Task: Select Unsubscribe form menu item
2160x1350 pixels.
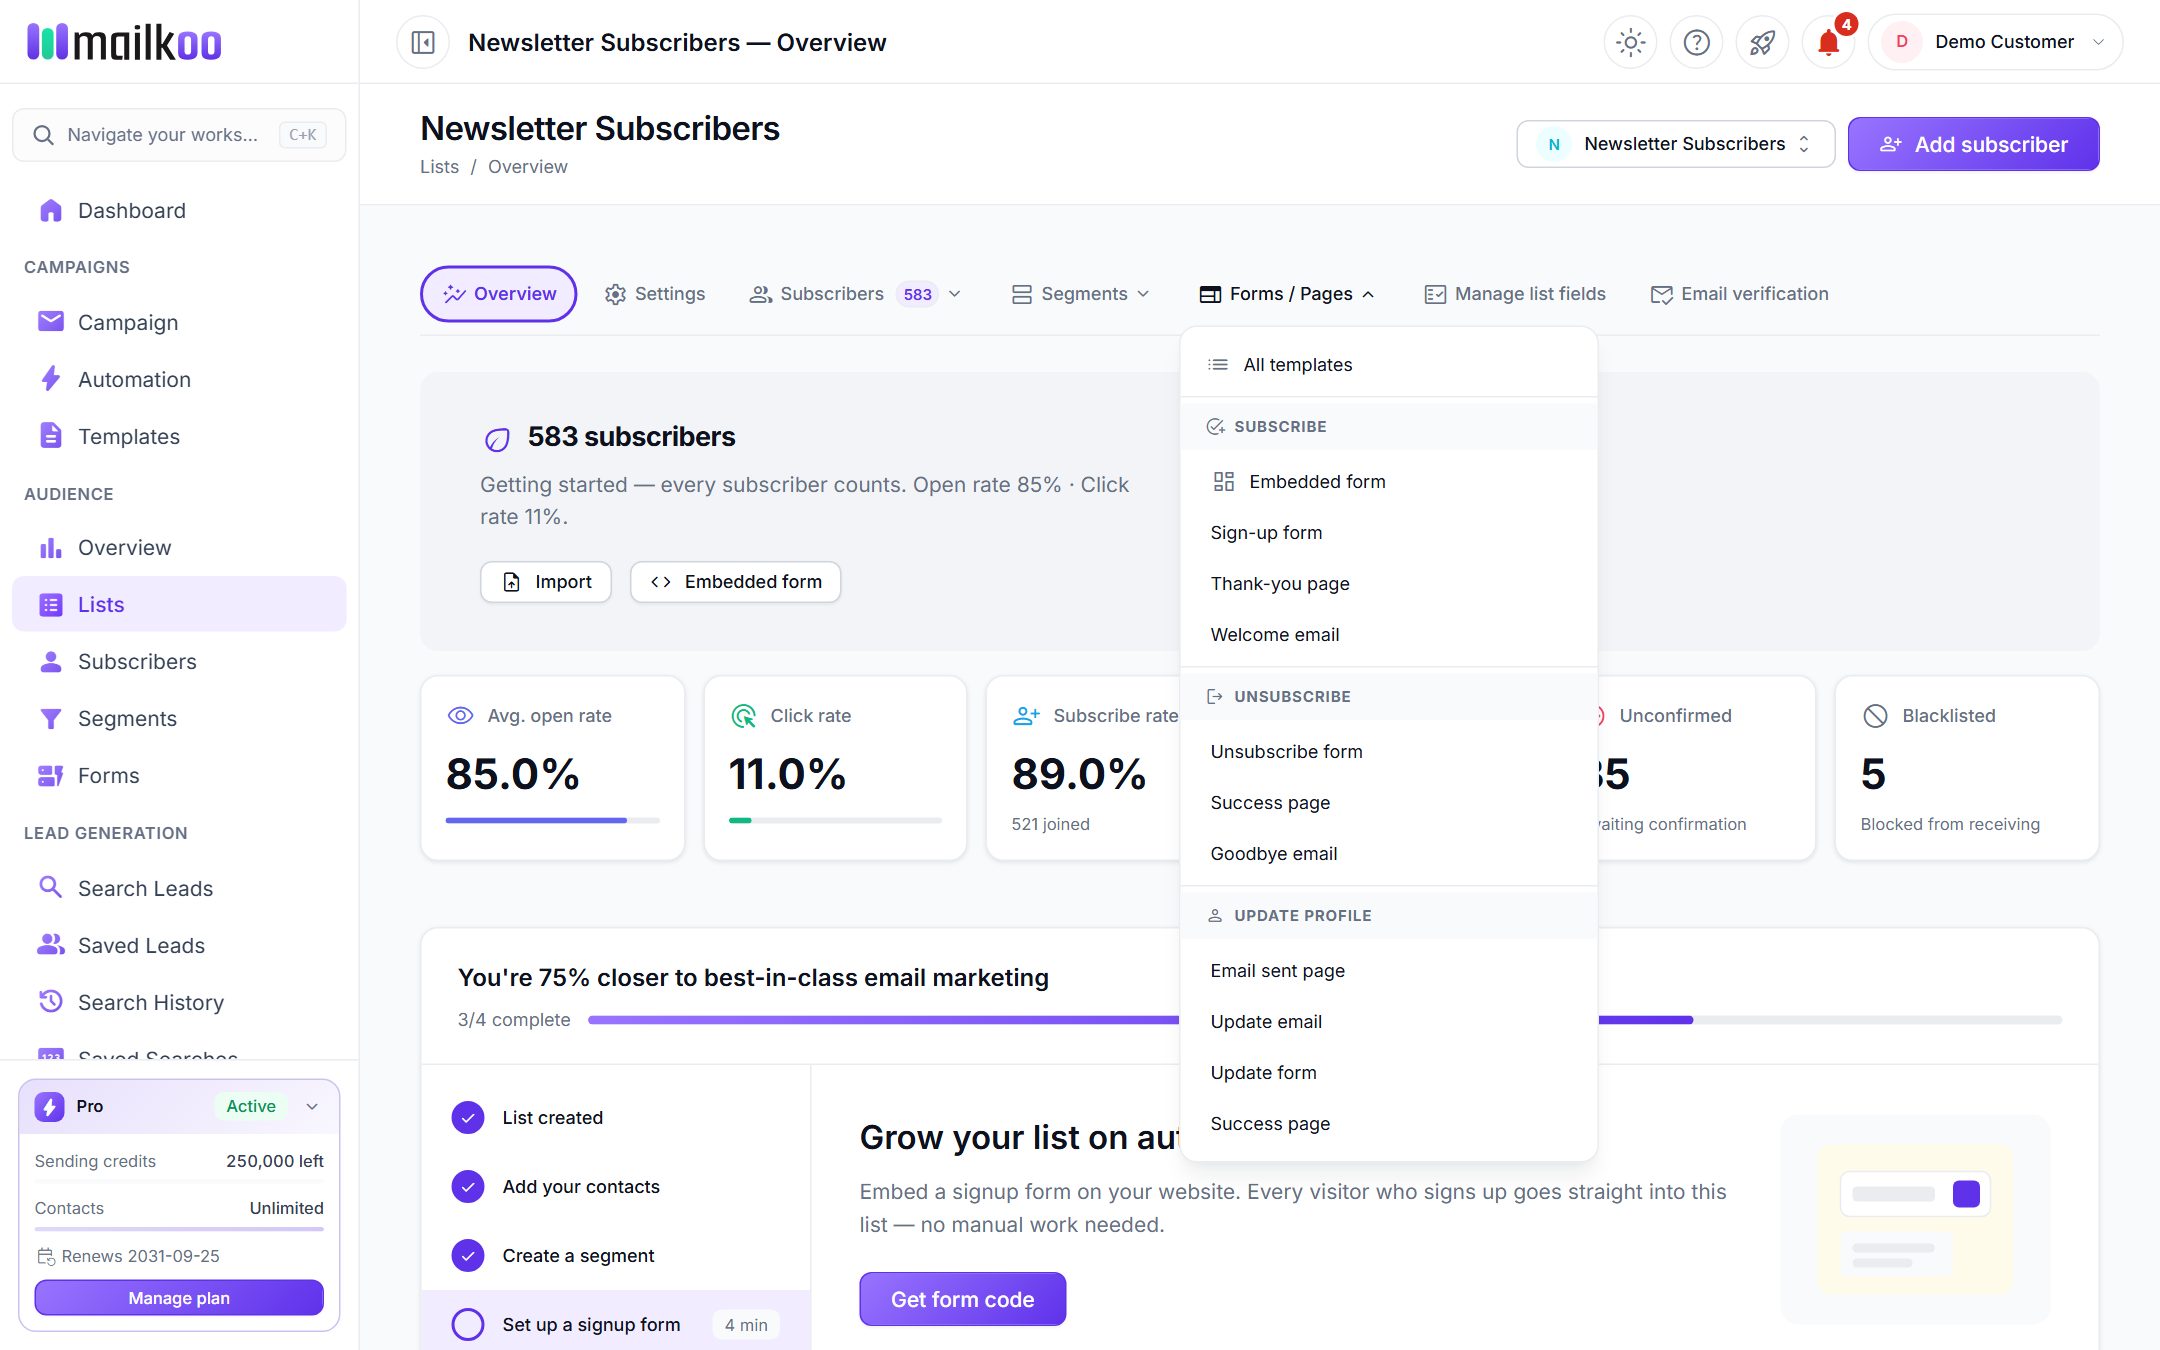Action: pos(1388,752)
